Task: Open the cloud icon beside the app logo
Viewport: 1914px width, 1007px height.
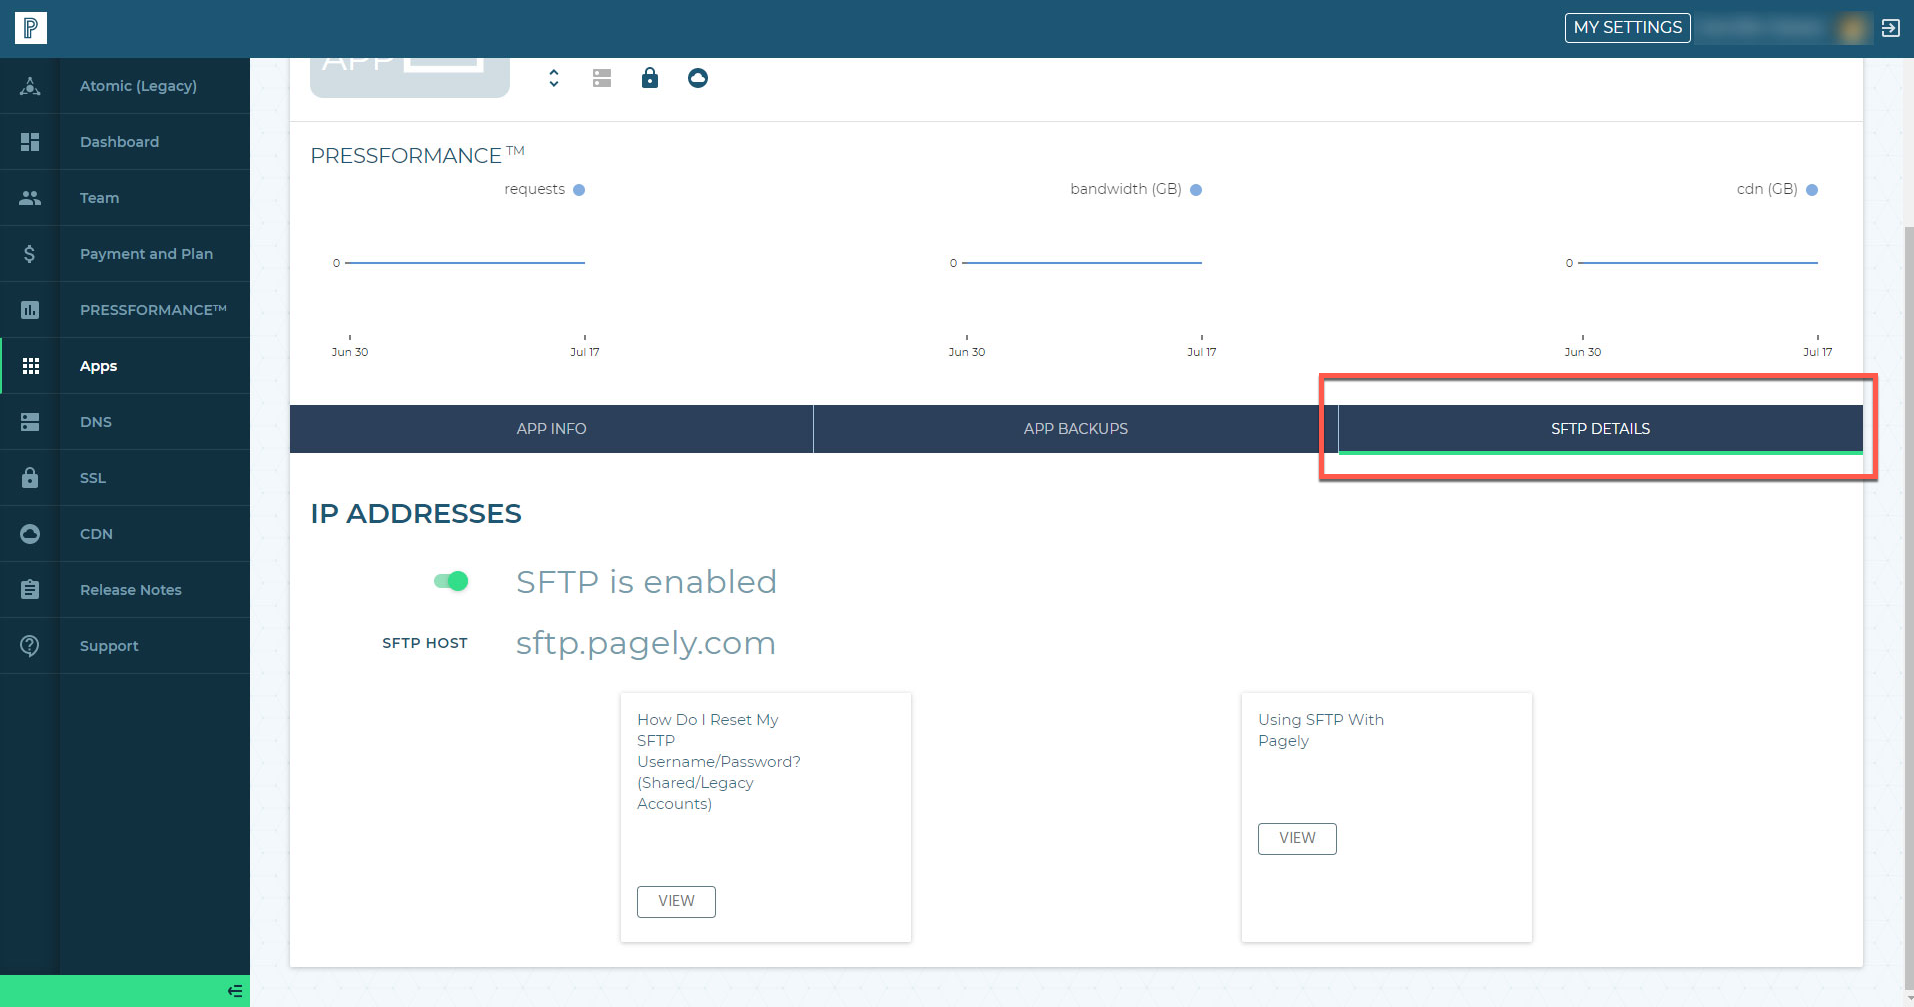Action: [x=697, y=77]
